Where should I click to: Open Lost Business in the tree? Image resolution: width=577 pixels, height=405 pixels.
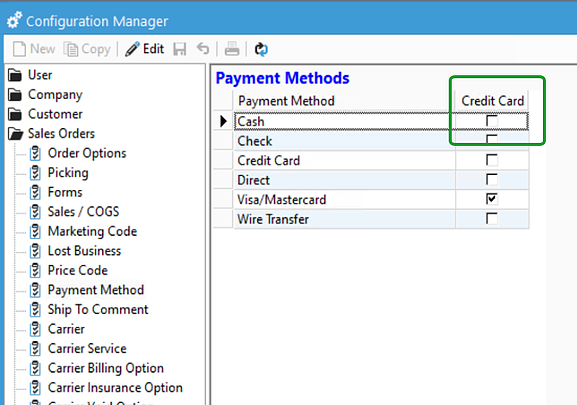[84, 251]
